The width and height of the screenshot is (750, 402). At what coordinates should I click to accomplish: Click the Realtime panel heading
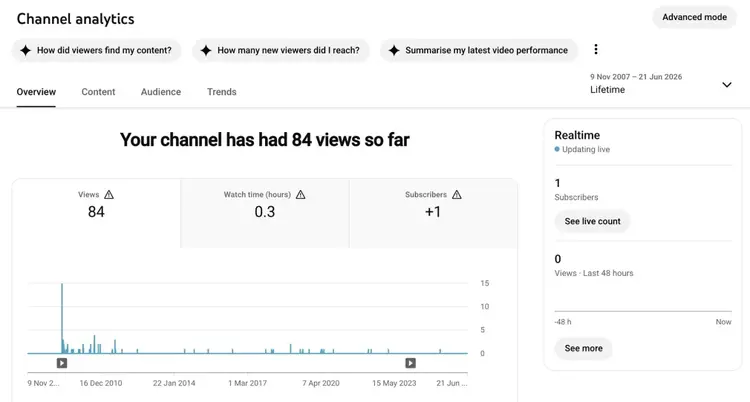(x=577, y=135)
